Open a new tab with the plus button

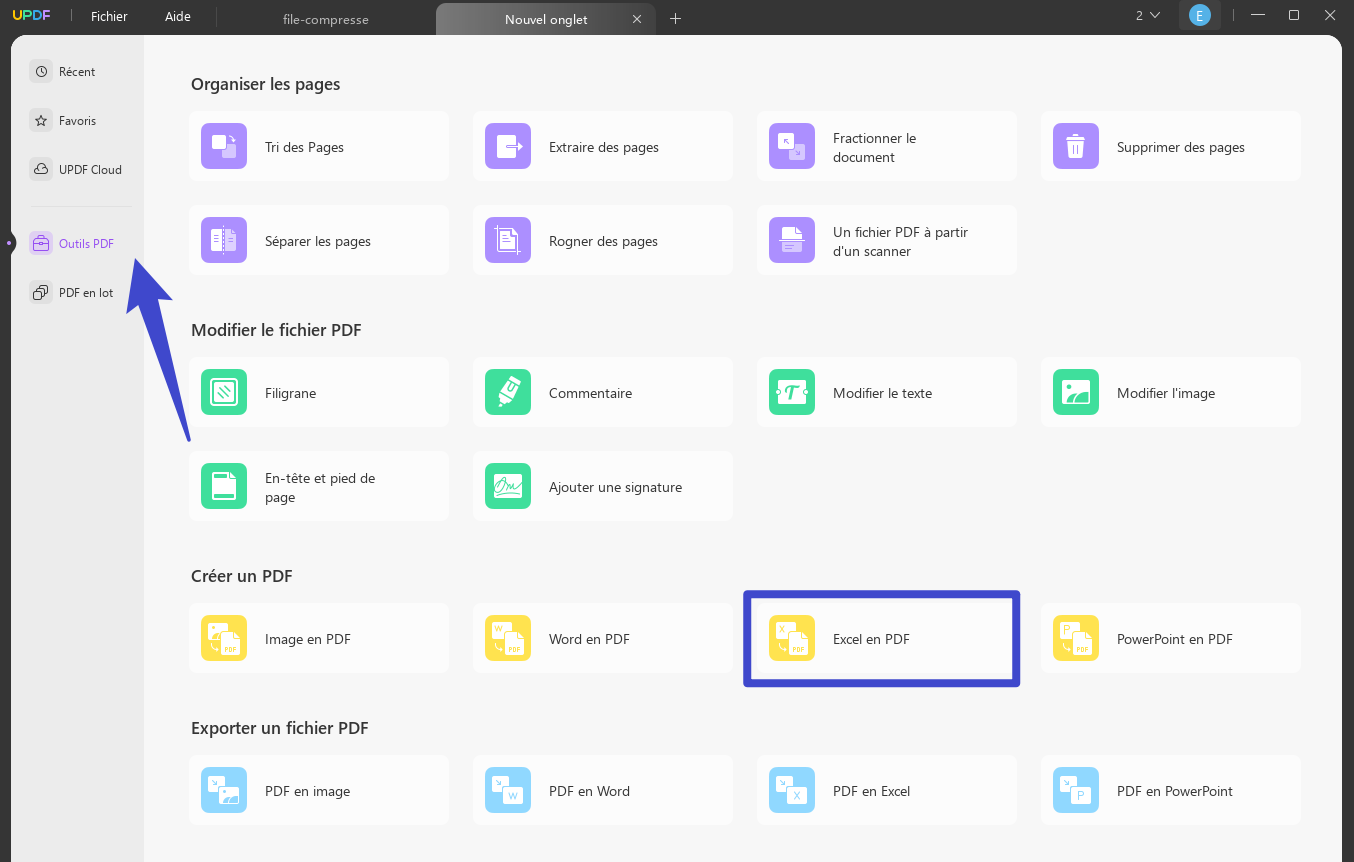click(675, 17)
